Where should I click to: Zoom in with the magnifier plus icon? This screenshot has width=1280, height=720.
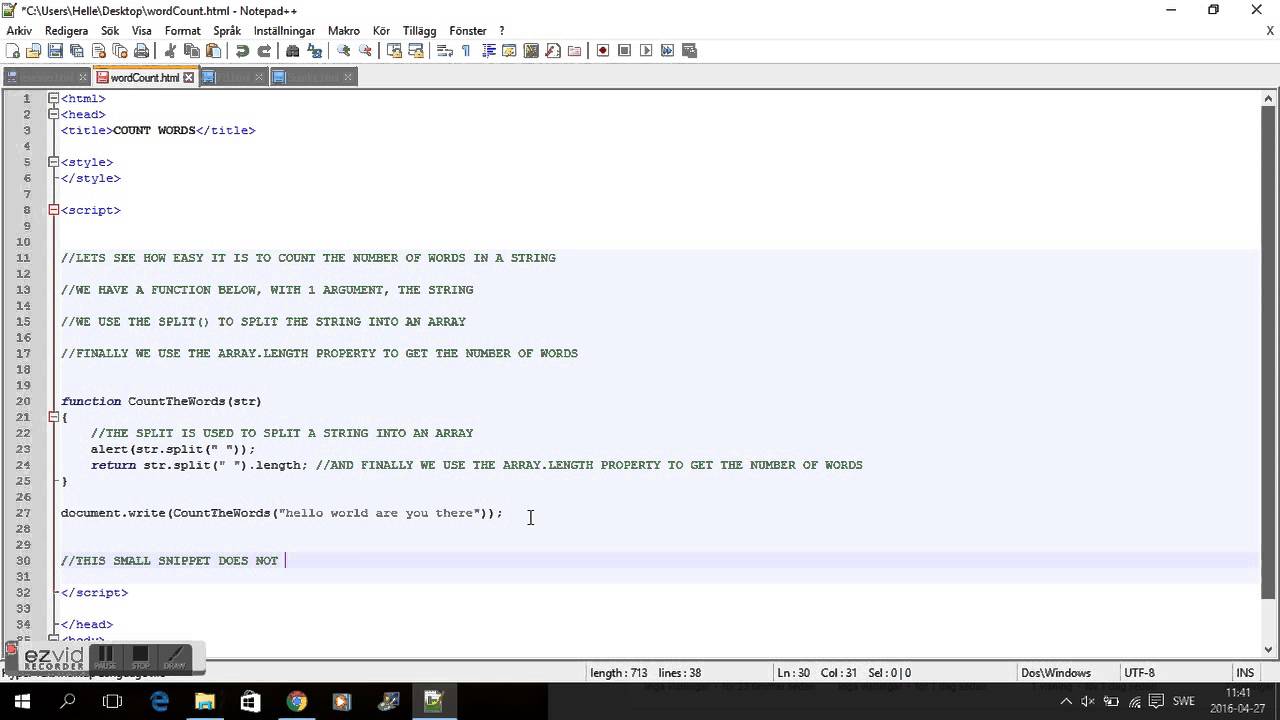tap(343, 51)
